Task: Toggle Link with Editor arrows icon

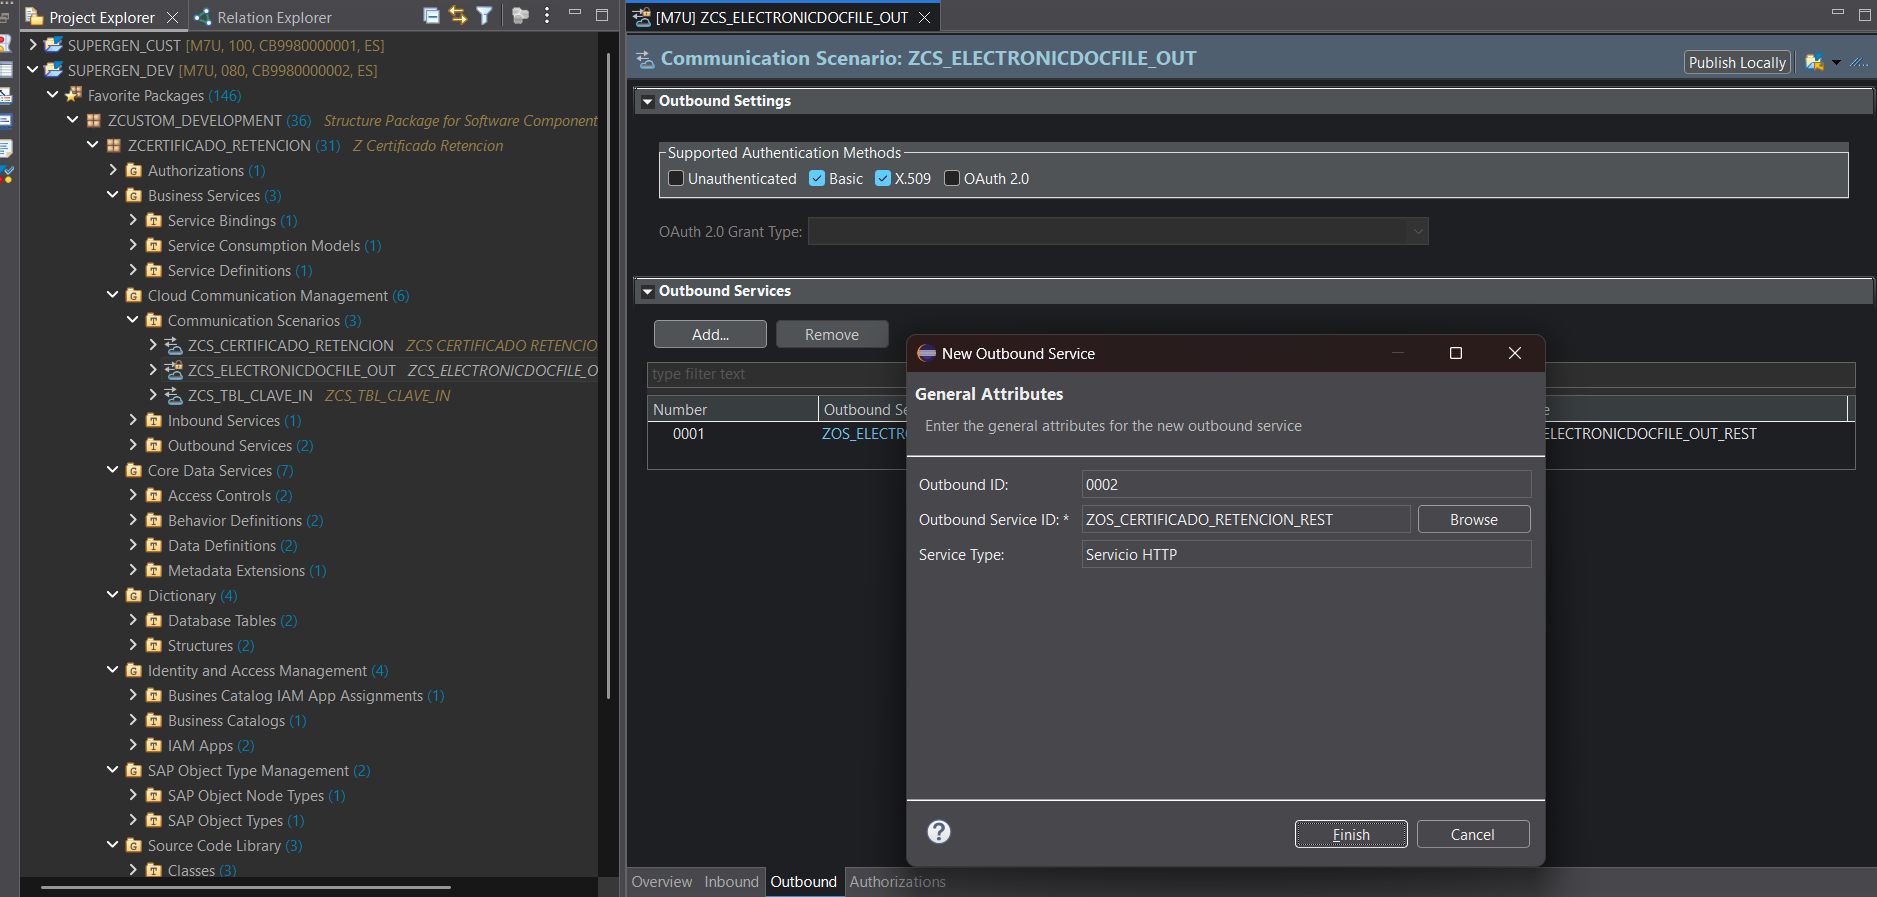Action: click(x=458, y=15)
